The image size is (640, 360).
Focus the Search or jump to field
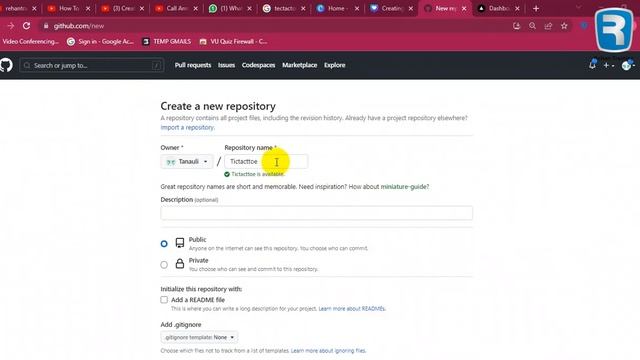(91, 65)
